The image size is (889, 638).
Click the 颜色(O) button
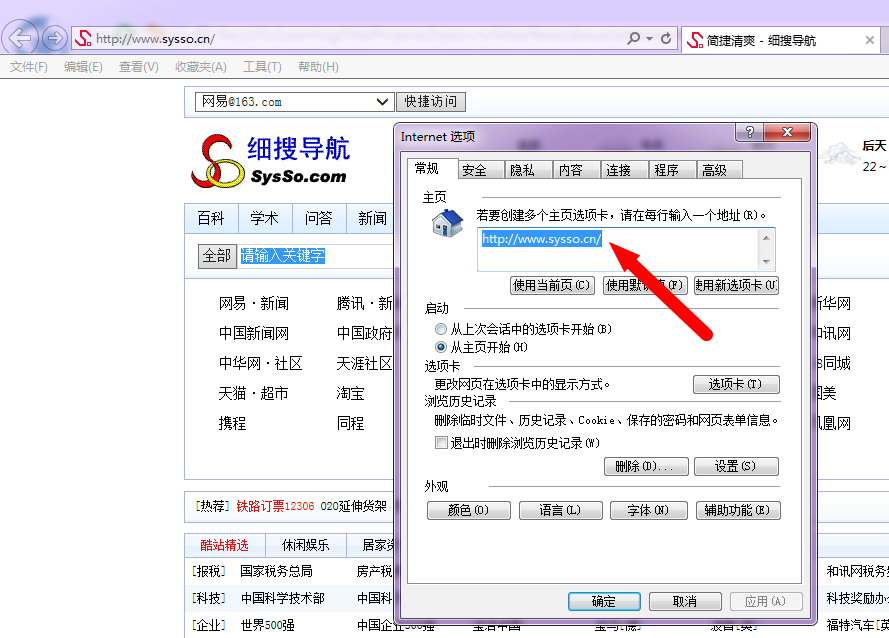[468, 510]
